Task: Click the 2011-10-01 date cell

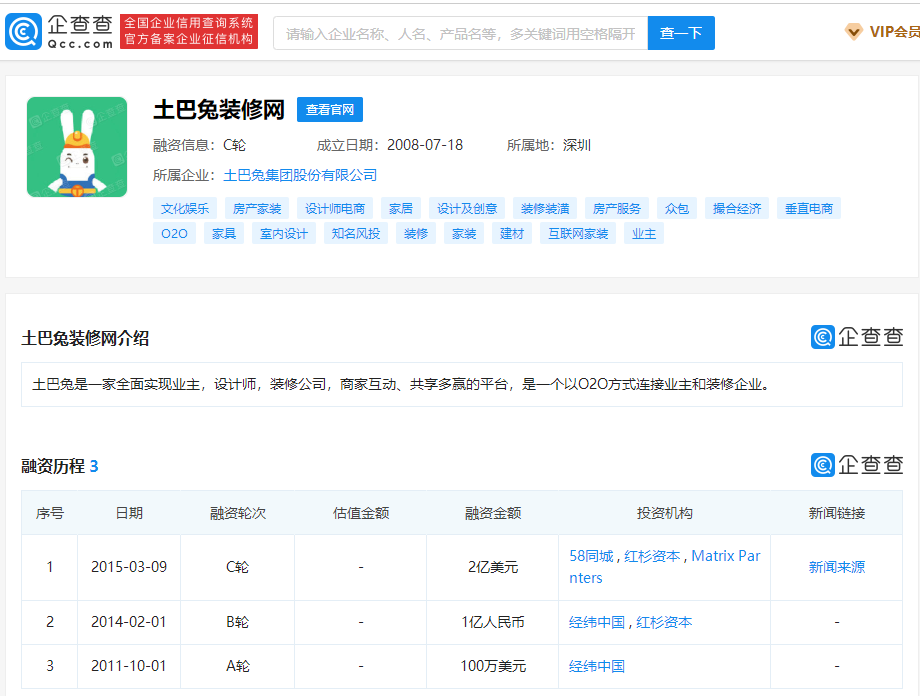Action: (x=129, y=666)
